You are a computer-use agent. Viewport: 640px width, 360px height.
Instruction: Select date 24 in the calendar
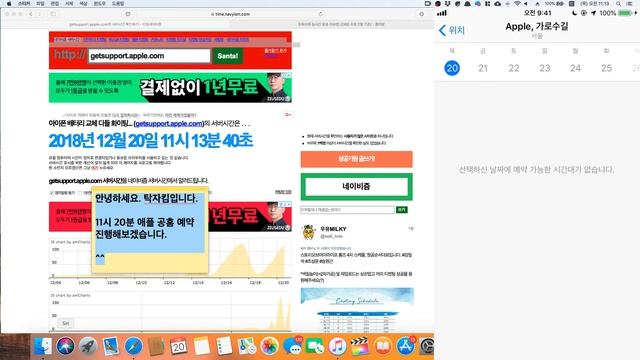tap(576, 68)
